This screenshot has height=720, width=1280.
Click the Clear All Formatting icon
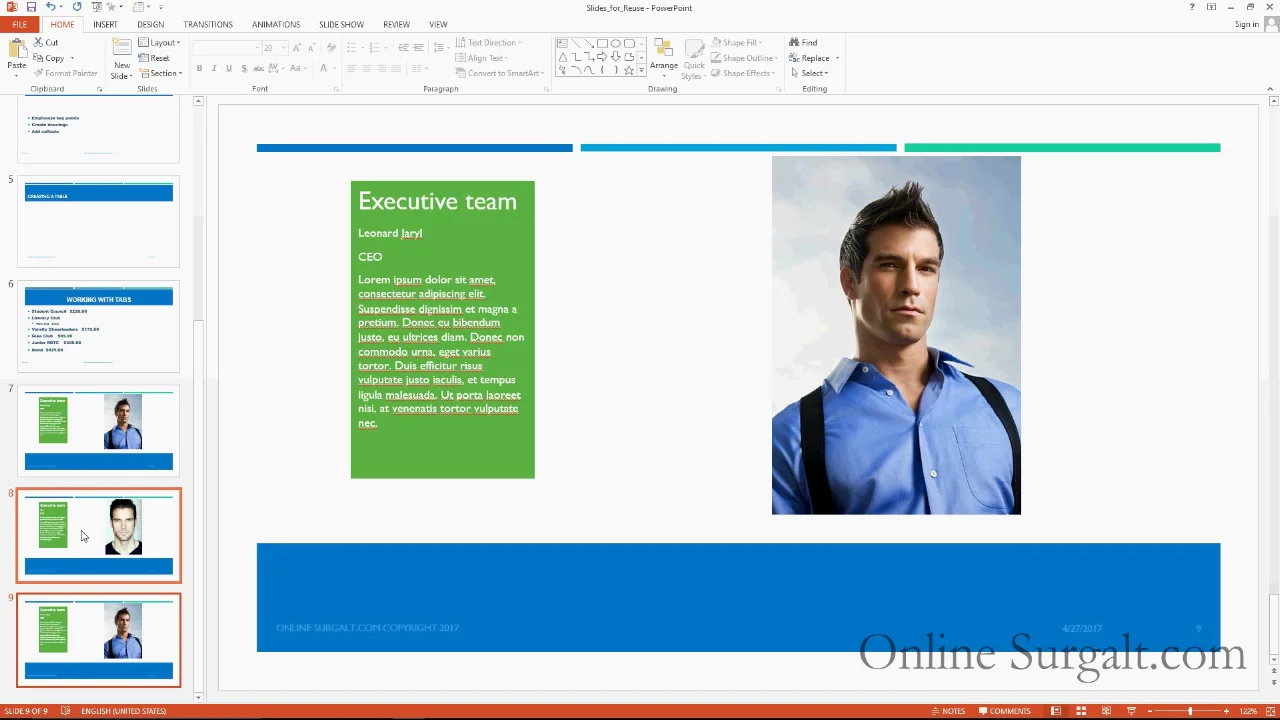[330, 47]
